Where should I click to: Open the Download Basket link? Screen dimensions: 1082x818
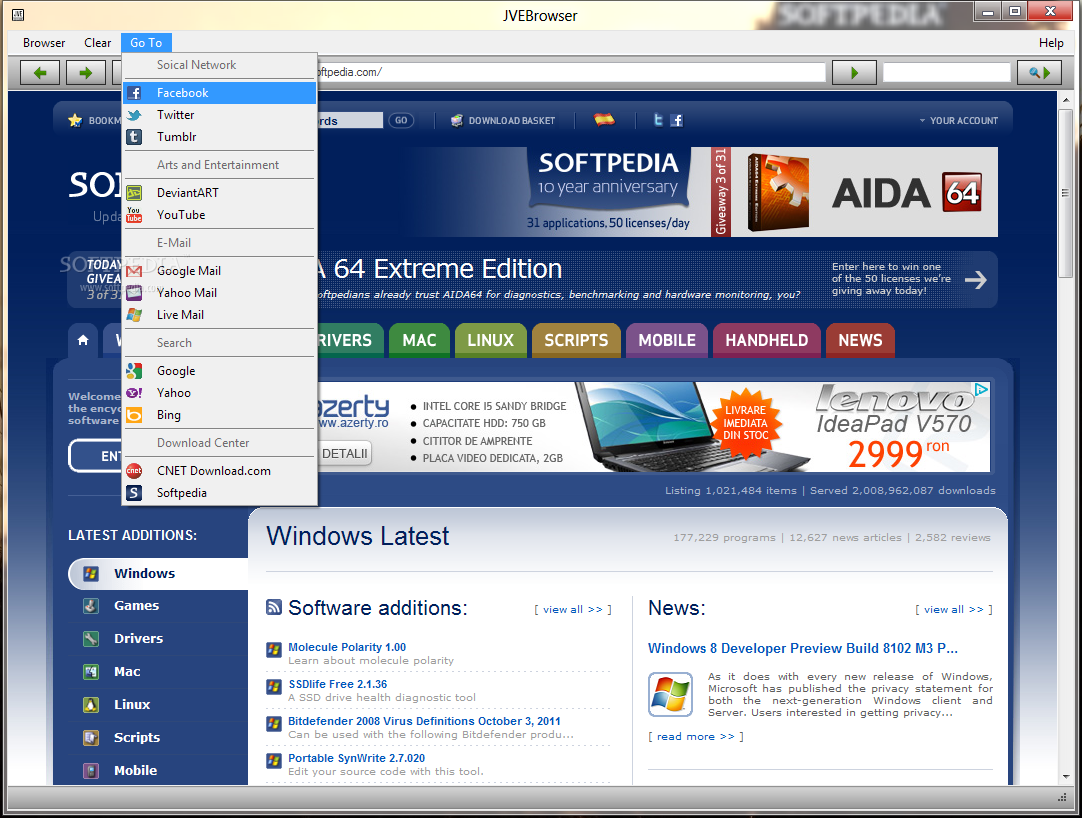(503, 121)
